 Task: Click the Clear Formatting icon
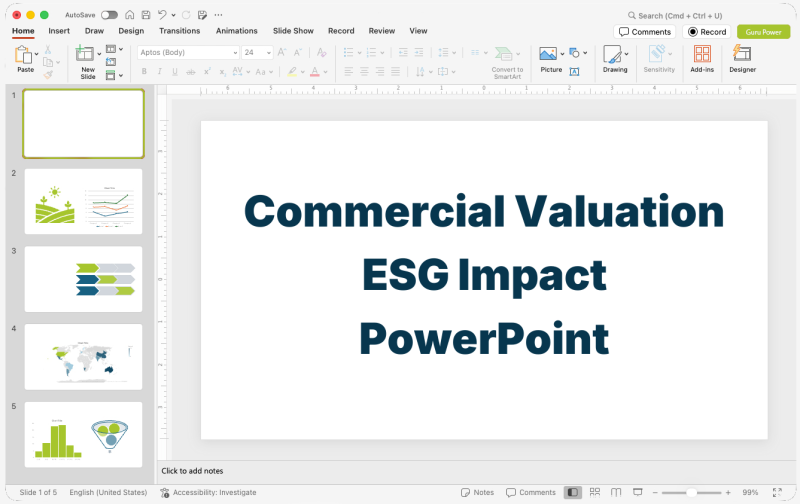tap(321, 52)
